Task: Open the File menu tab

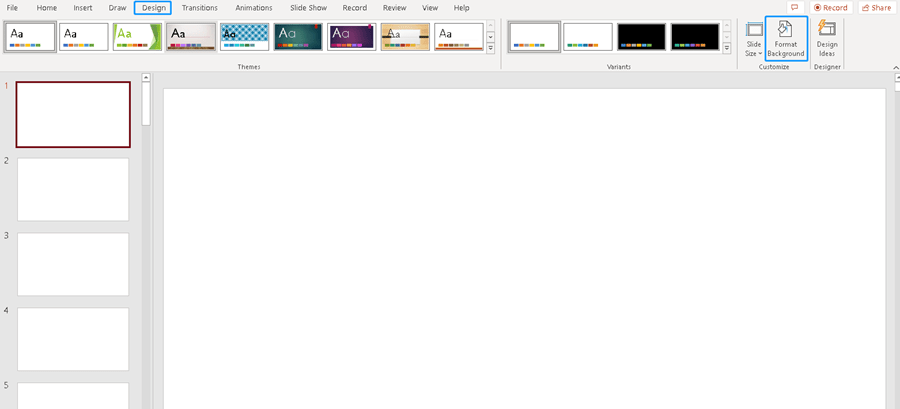Action: coord(12,8)
